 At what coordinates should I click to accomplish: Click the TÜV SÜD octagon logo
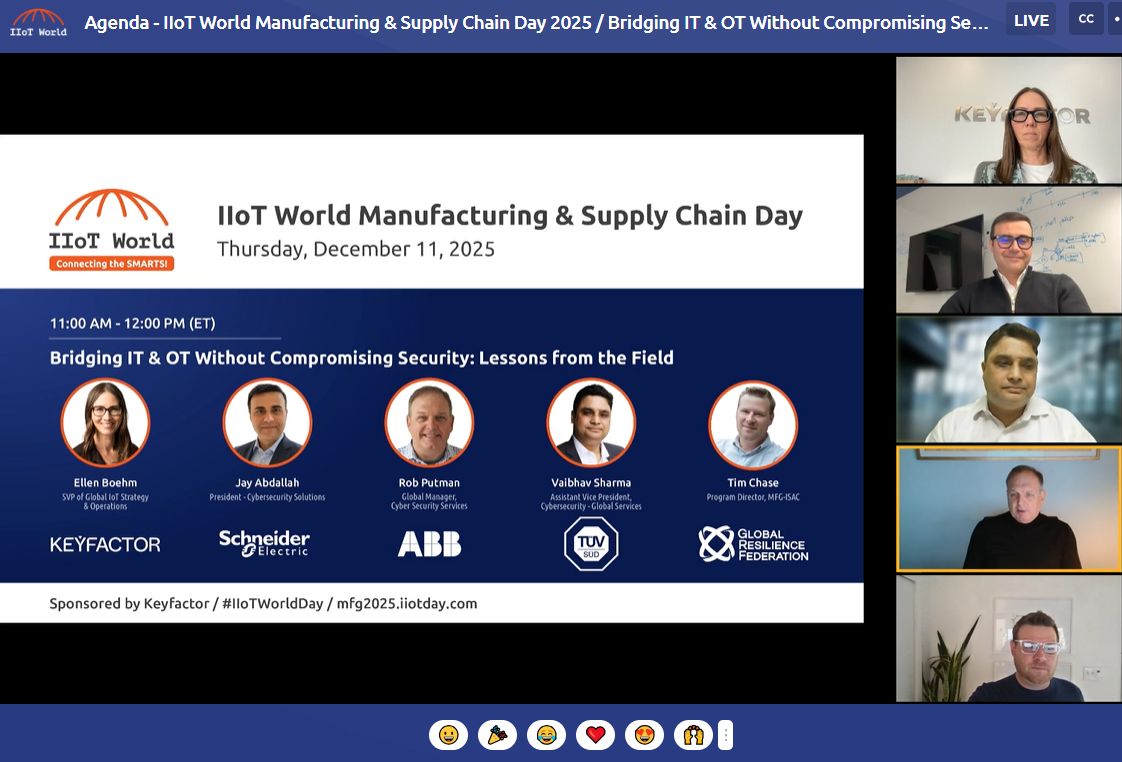point(591,544)
